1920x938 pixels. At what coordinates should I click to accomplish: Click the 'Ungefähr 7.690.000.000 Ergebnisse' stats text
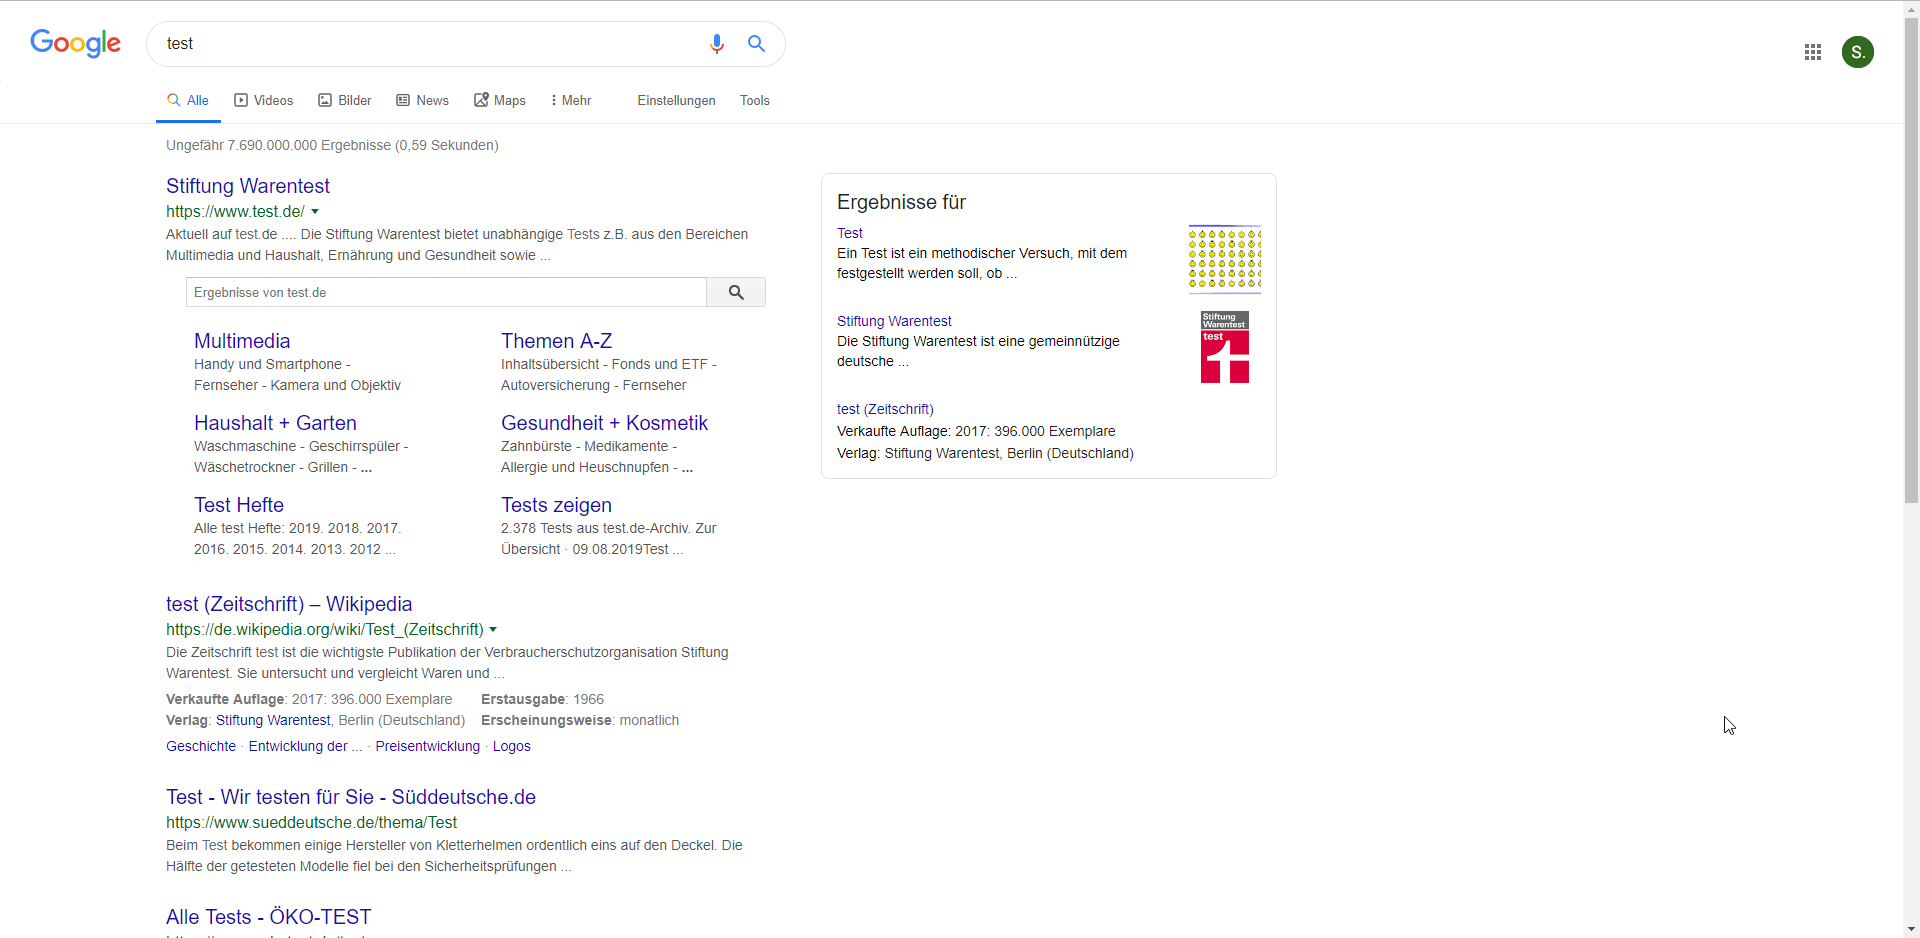332,145
